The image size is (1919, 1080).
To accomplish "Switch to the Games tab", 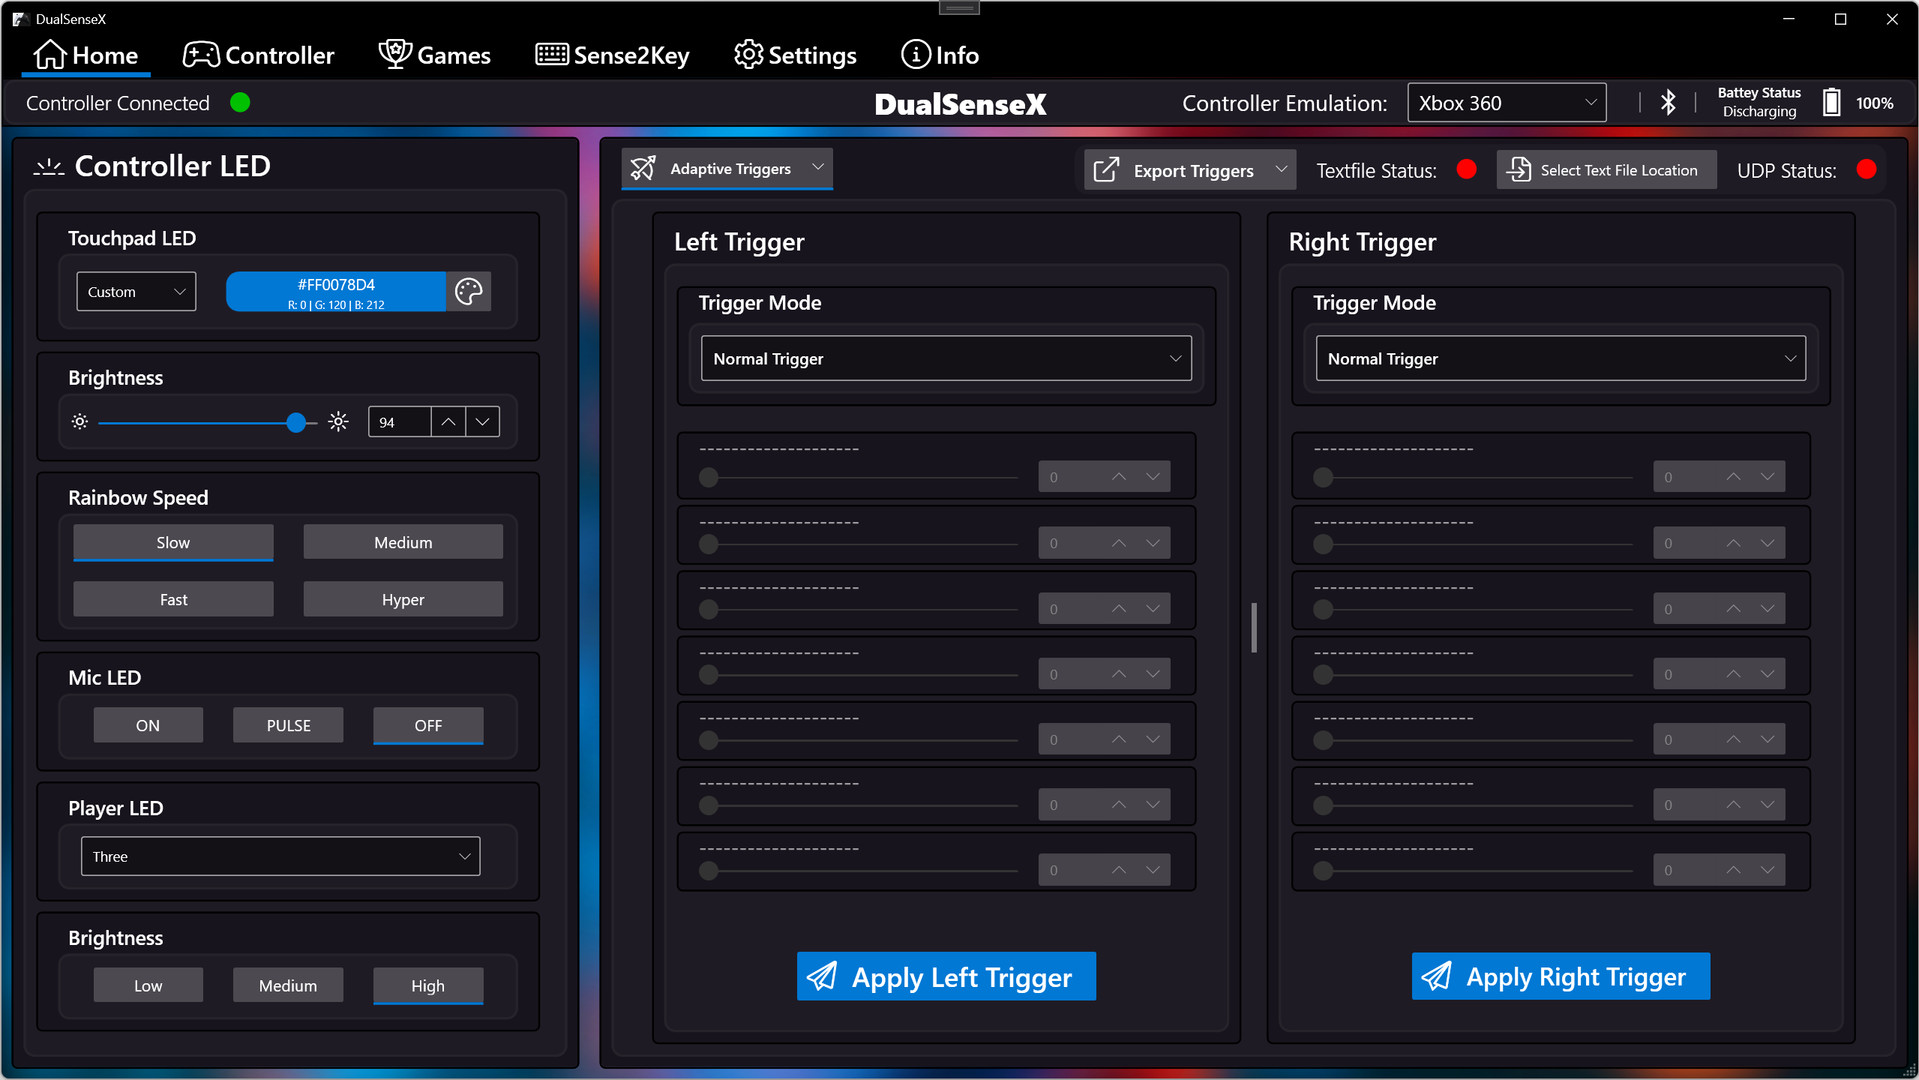I will (435, 55).
